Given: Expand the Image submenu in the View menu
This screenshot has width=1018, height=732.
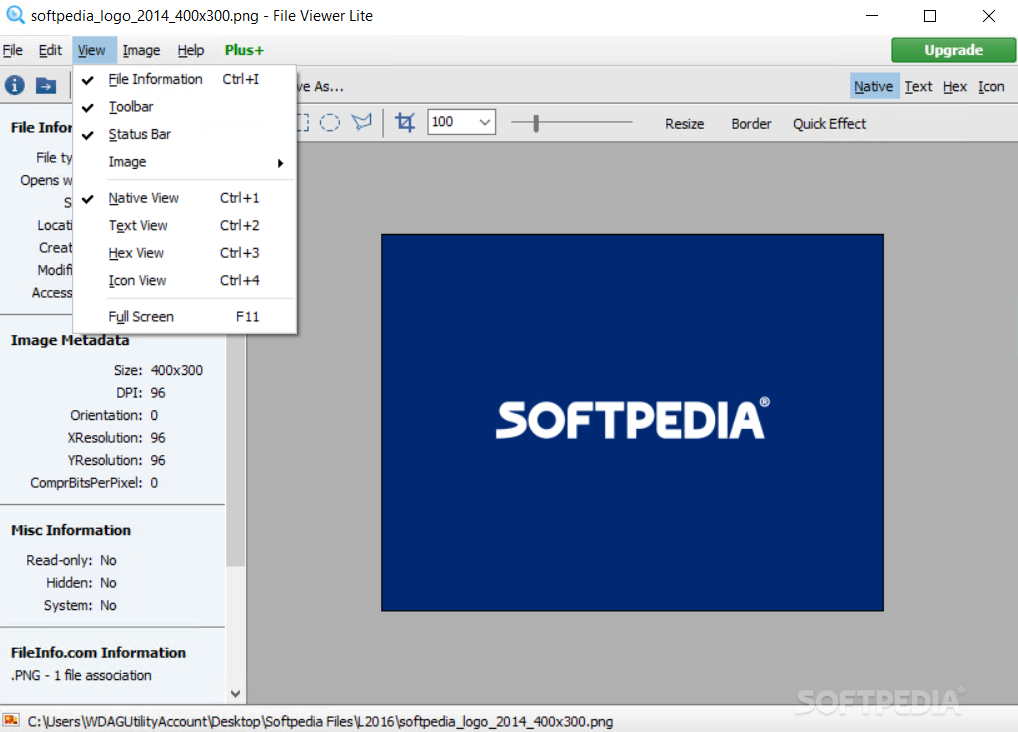Looking at the screenshot, I should [184, 162].
